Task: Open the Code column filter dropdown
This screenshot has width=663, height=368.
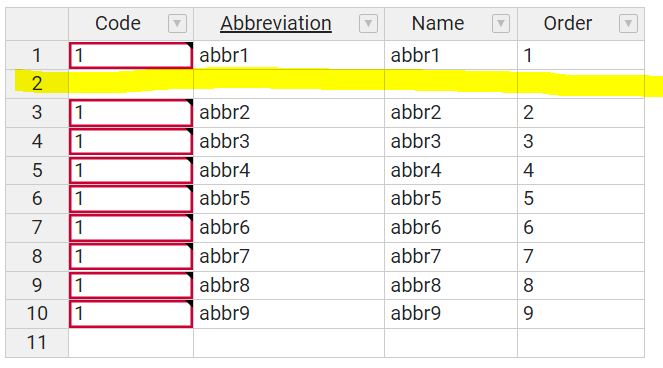Action: point(177,23)
